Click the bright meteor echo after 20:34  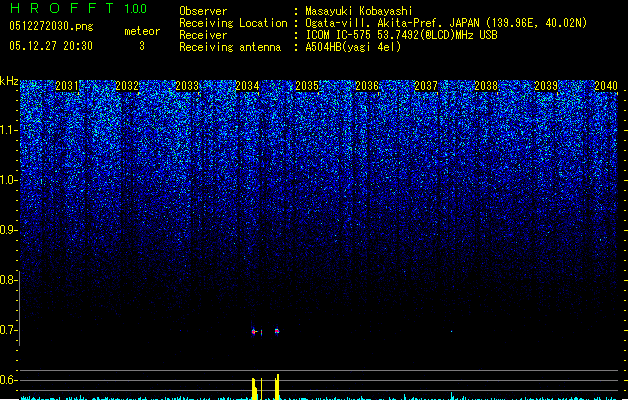coord(277,331)
